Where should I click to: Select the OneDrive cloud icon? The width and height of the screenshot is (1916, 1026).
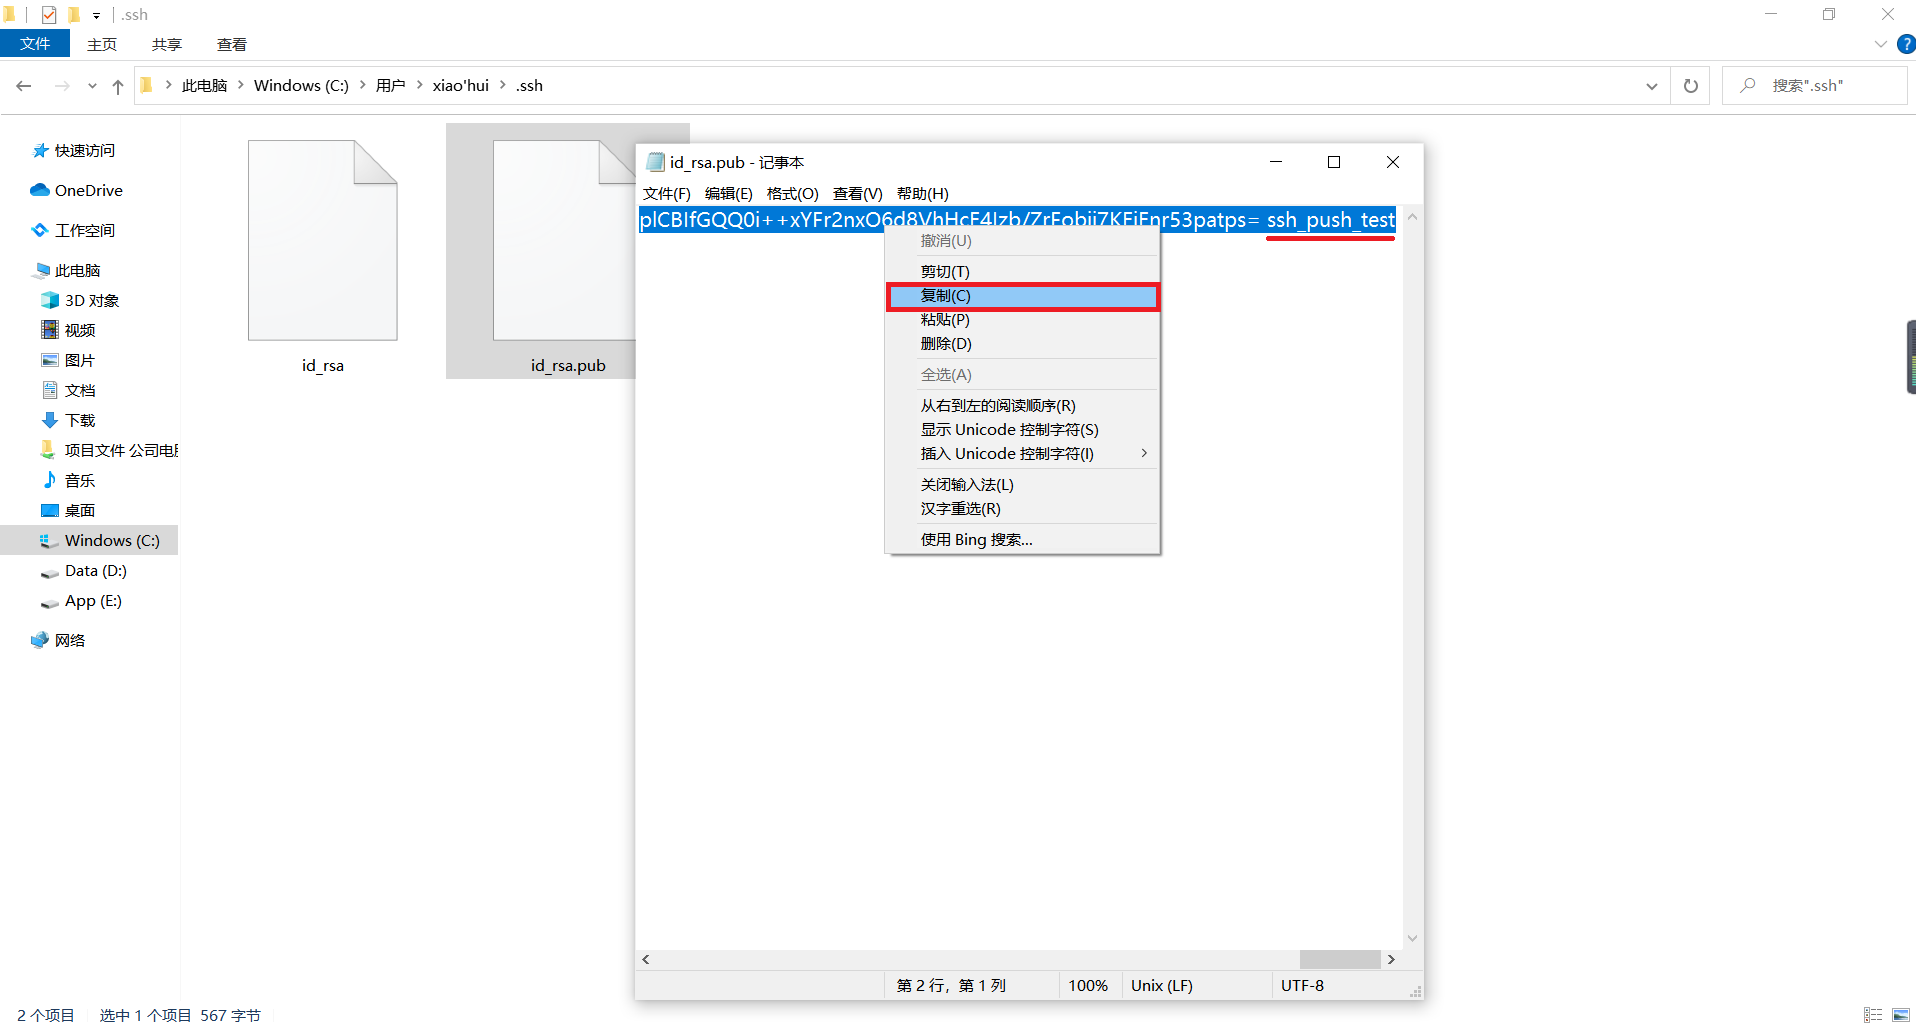(40, 190)
